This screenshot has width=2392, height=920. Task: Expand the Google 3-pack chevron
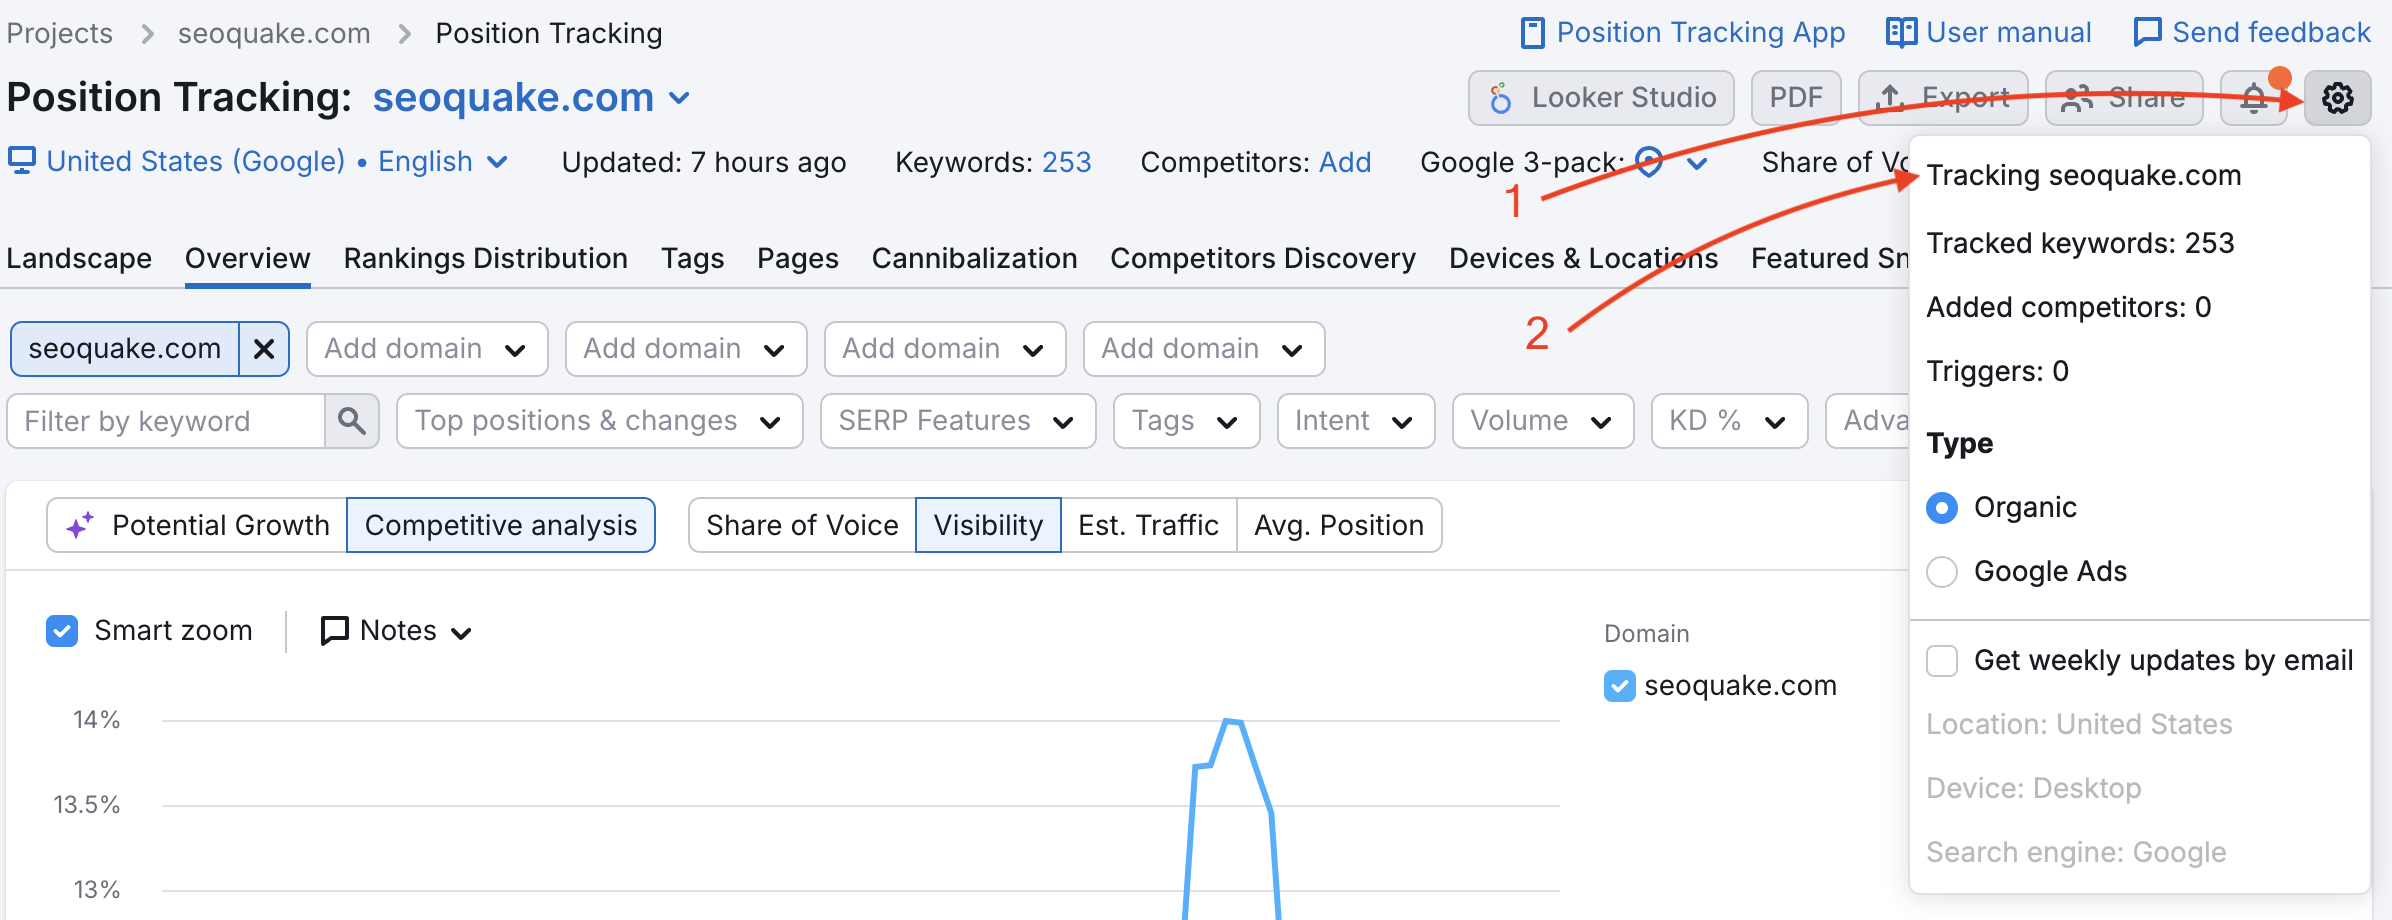(1697, 162)
